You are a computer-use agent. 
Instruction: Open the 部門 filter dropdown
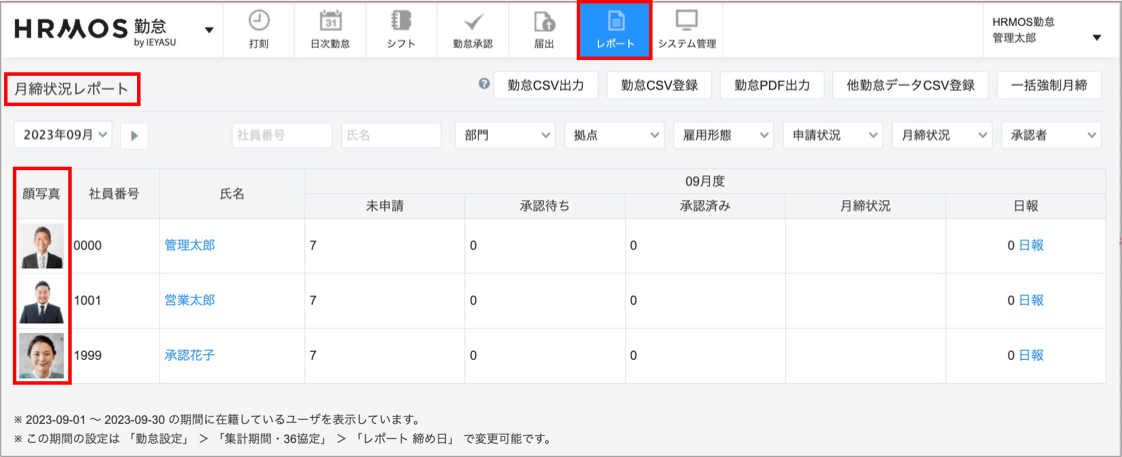pyautogui.click(x=504, y=135)
